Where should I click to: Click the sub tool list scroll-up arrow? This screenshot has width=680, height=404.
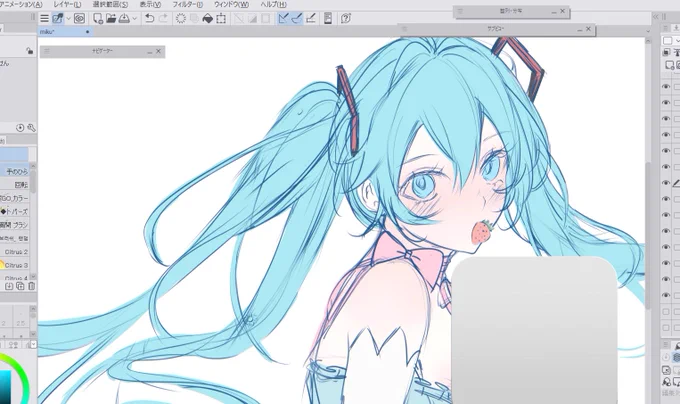tap(33, 166)
